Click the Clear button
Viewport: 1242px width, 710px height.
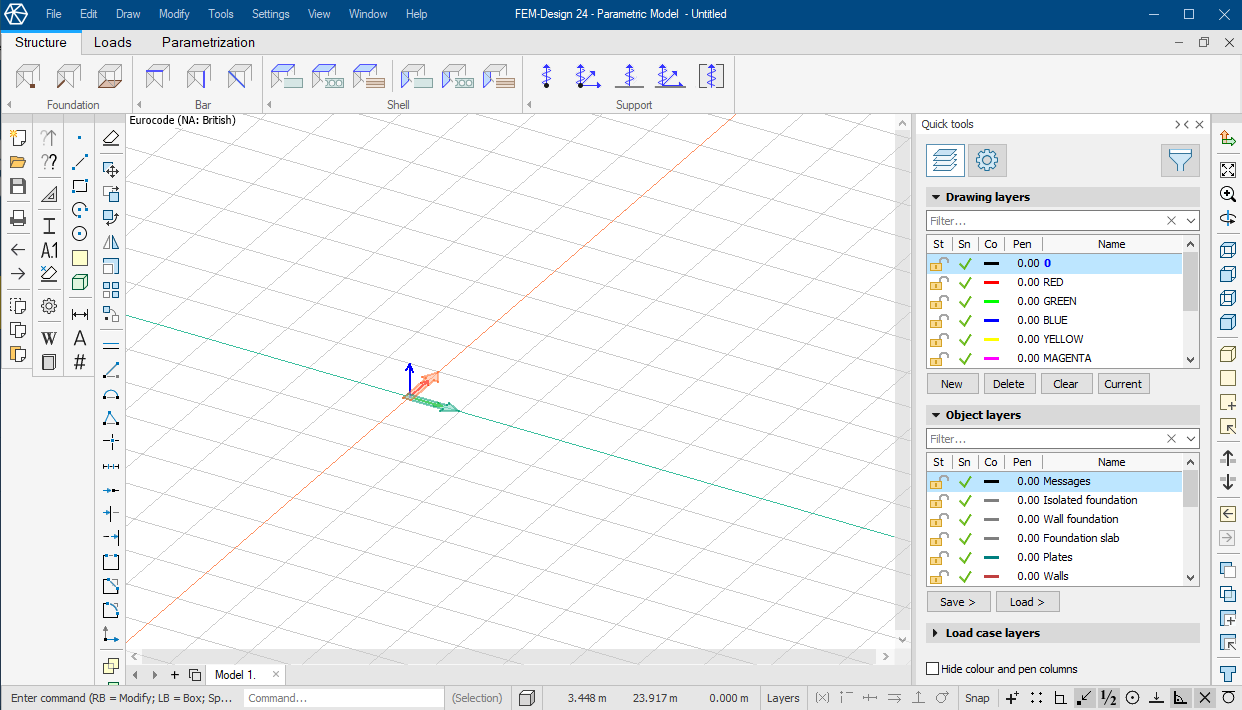(x=1066, y=384)
